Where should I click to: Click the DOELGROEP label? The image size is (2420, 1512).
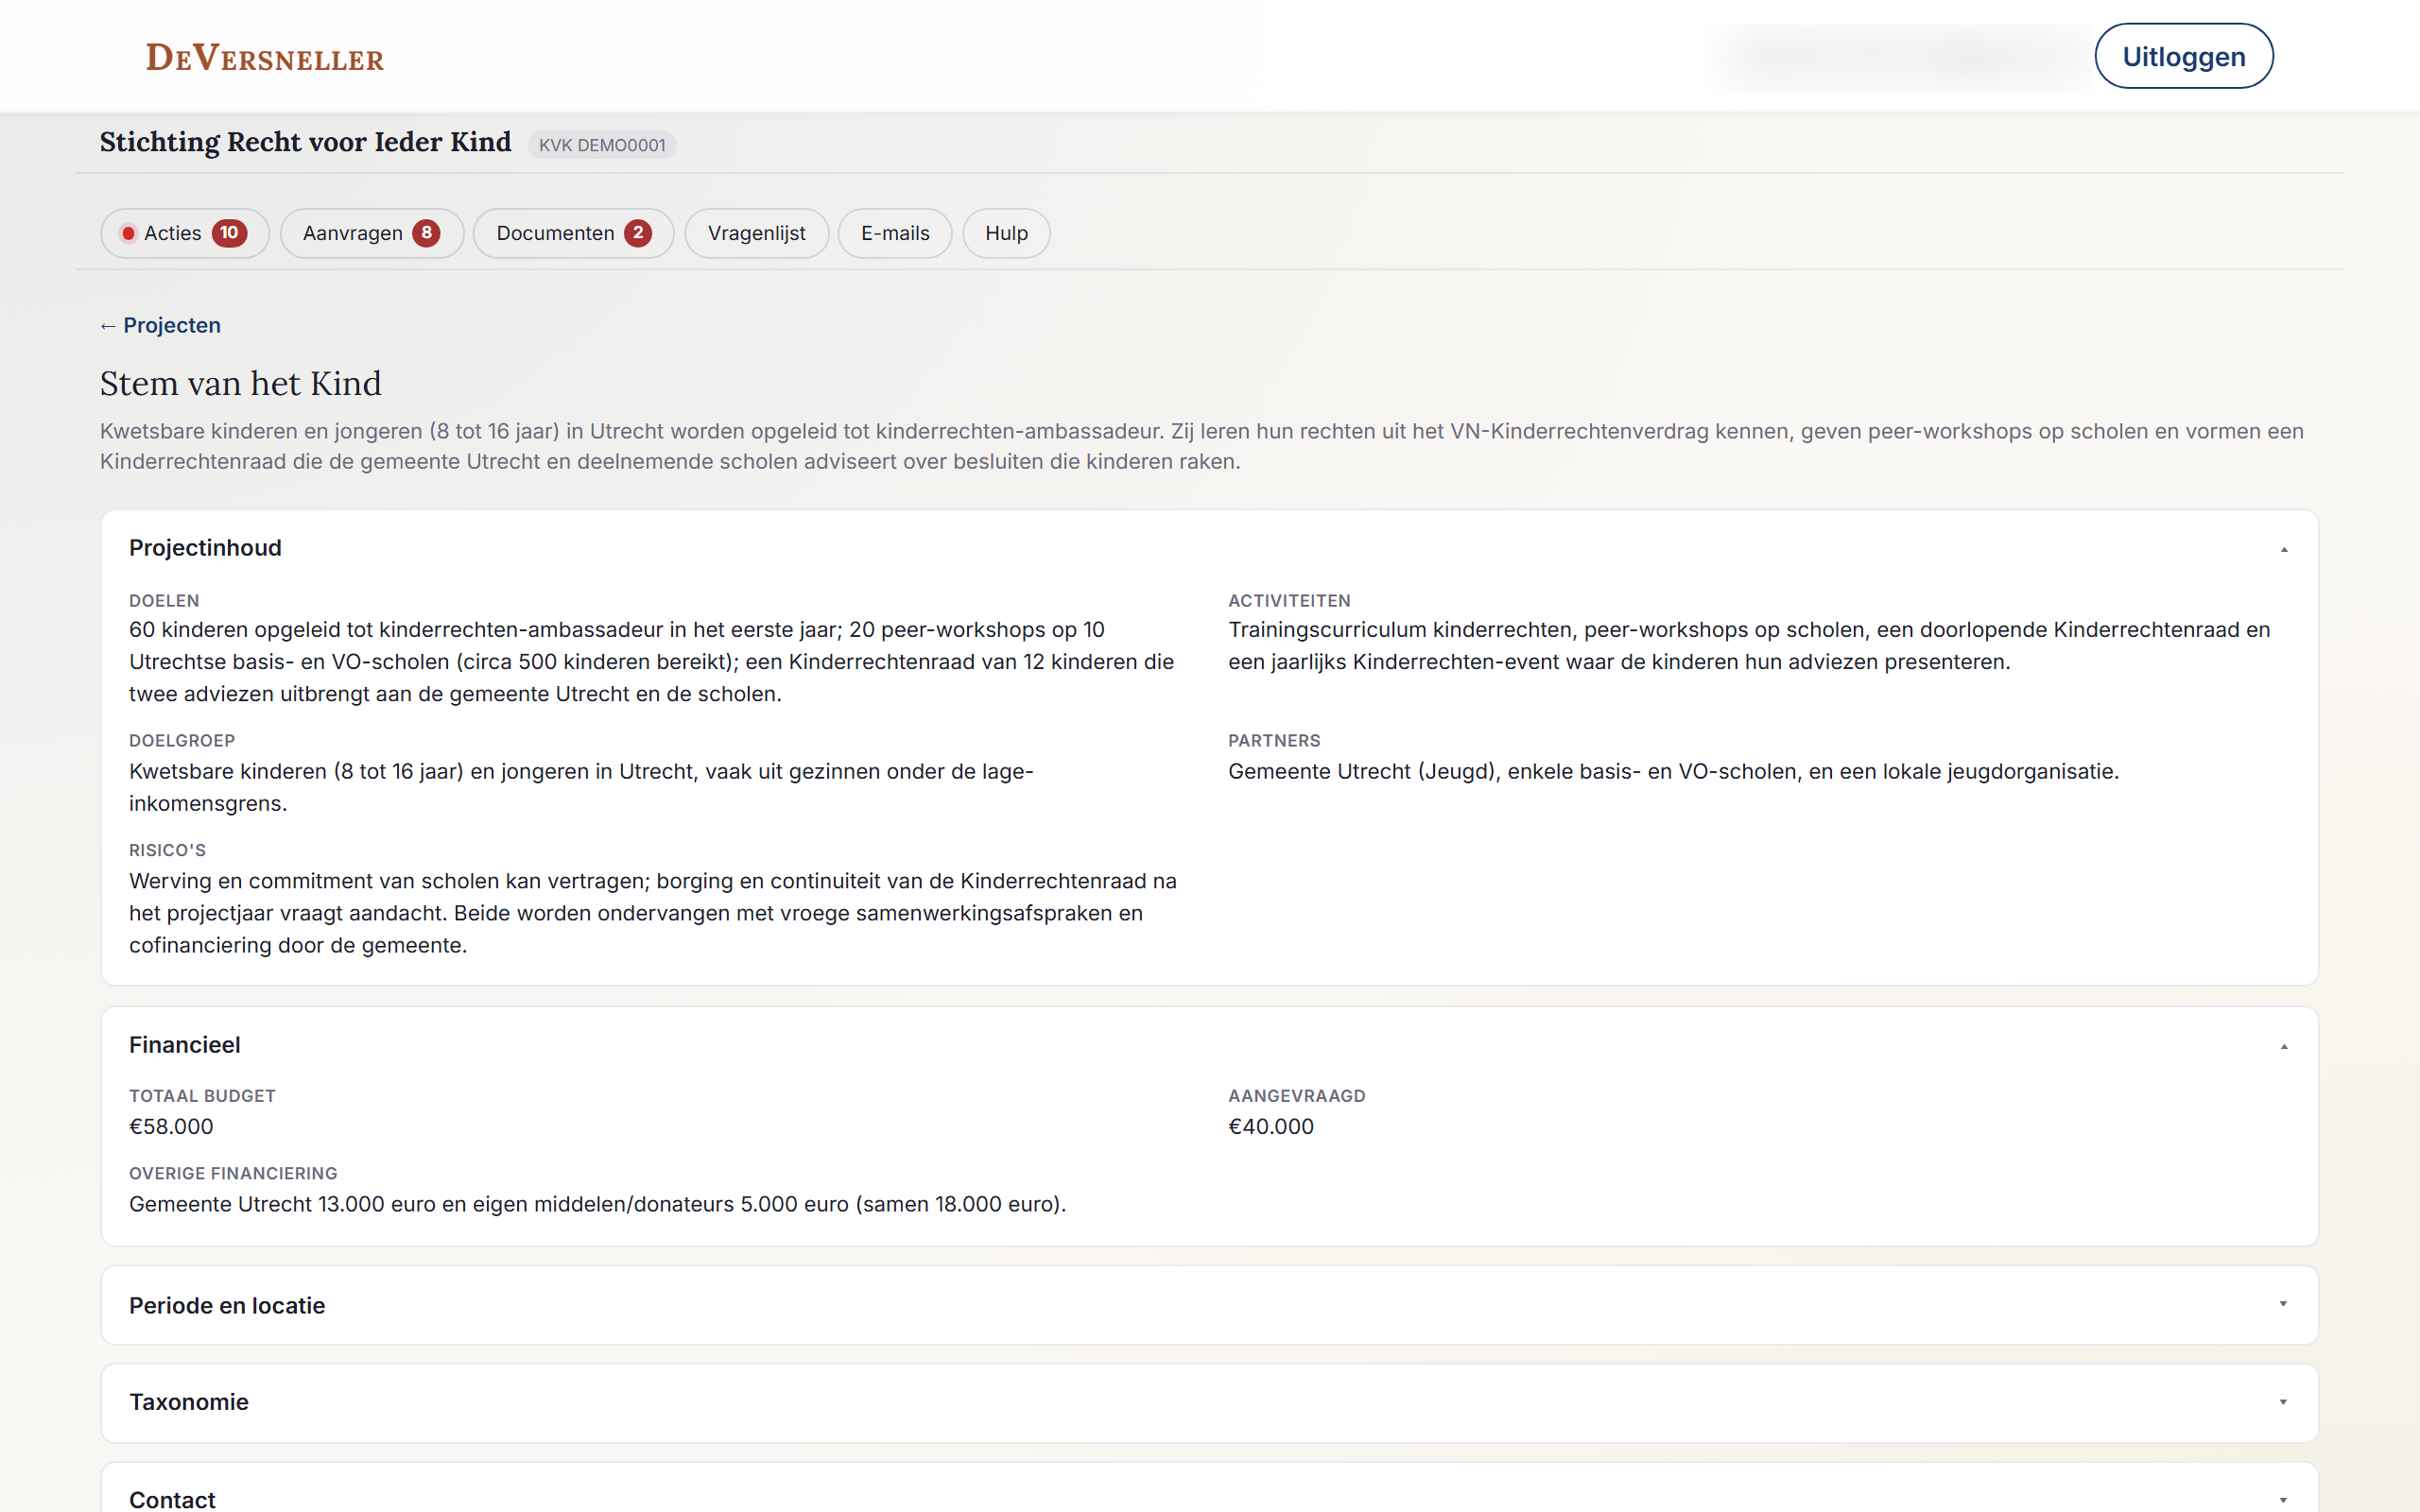[182, 741]
